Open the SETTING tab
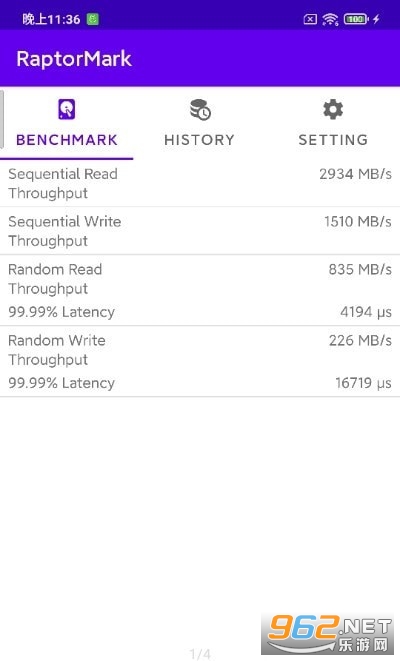Viewport: 400px width, 661px height. click(333, 140)
